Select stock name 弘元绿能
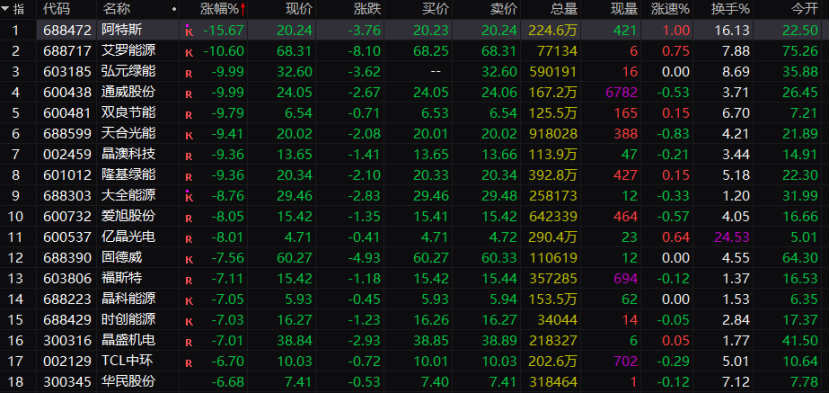830x393 pixels. (129, 72)
